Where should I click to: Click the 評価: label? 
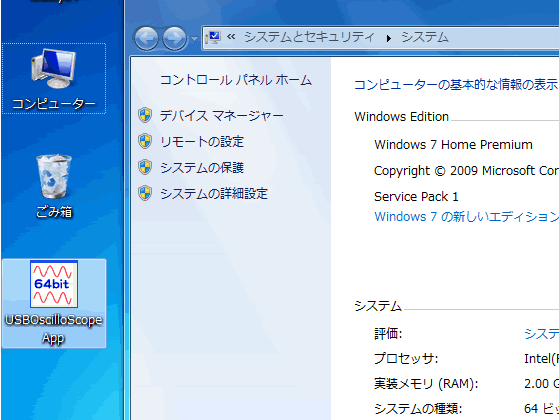point(388,334)
